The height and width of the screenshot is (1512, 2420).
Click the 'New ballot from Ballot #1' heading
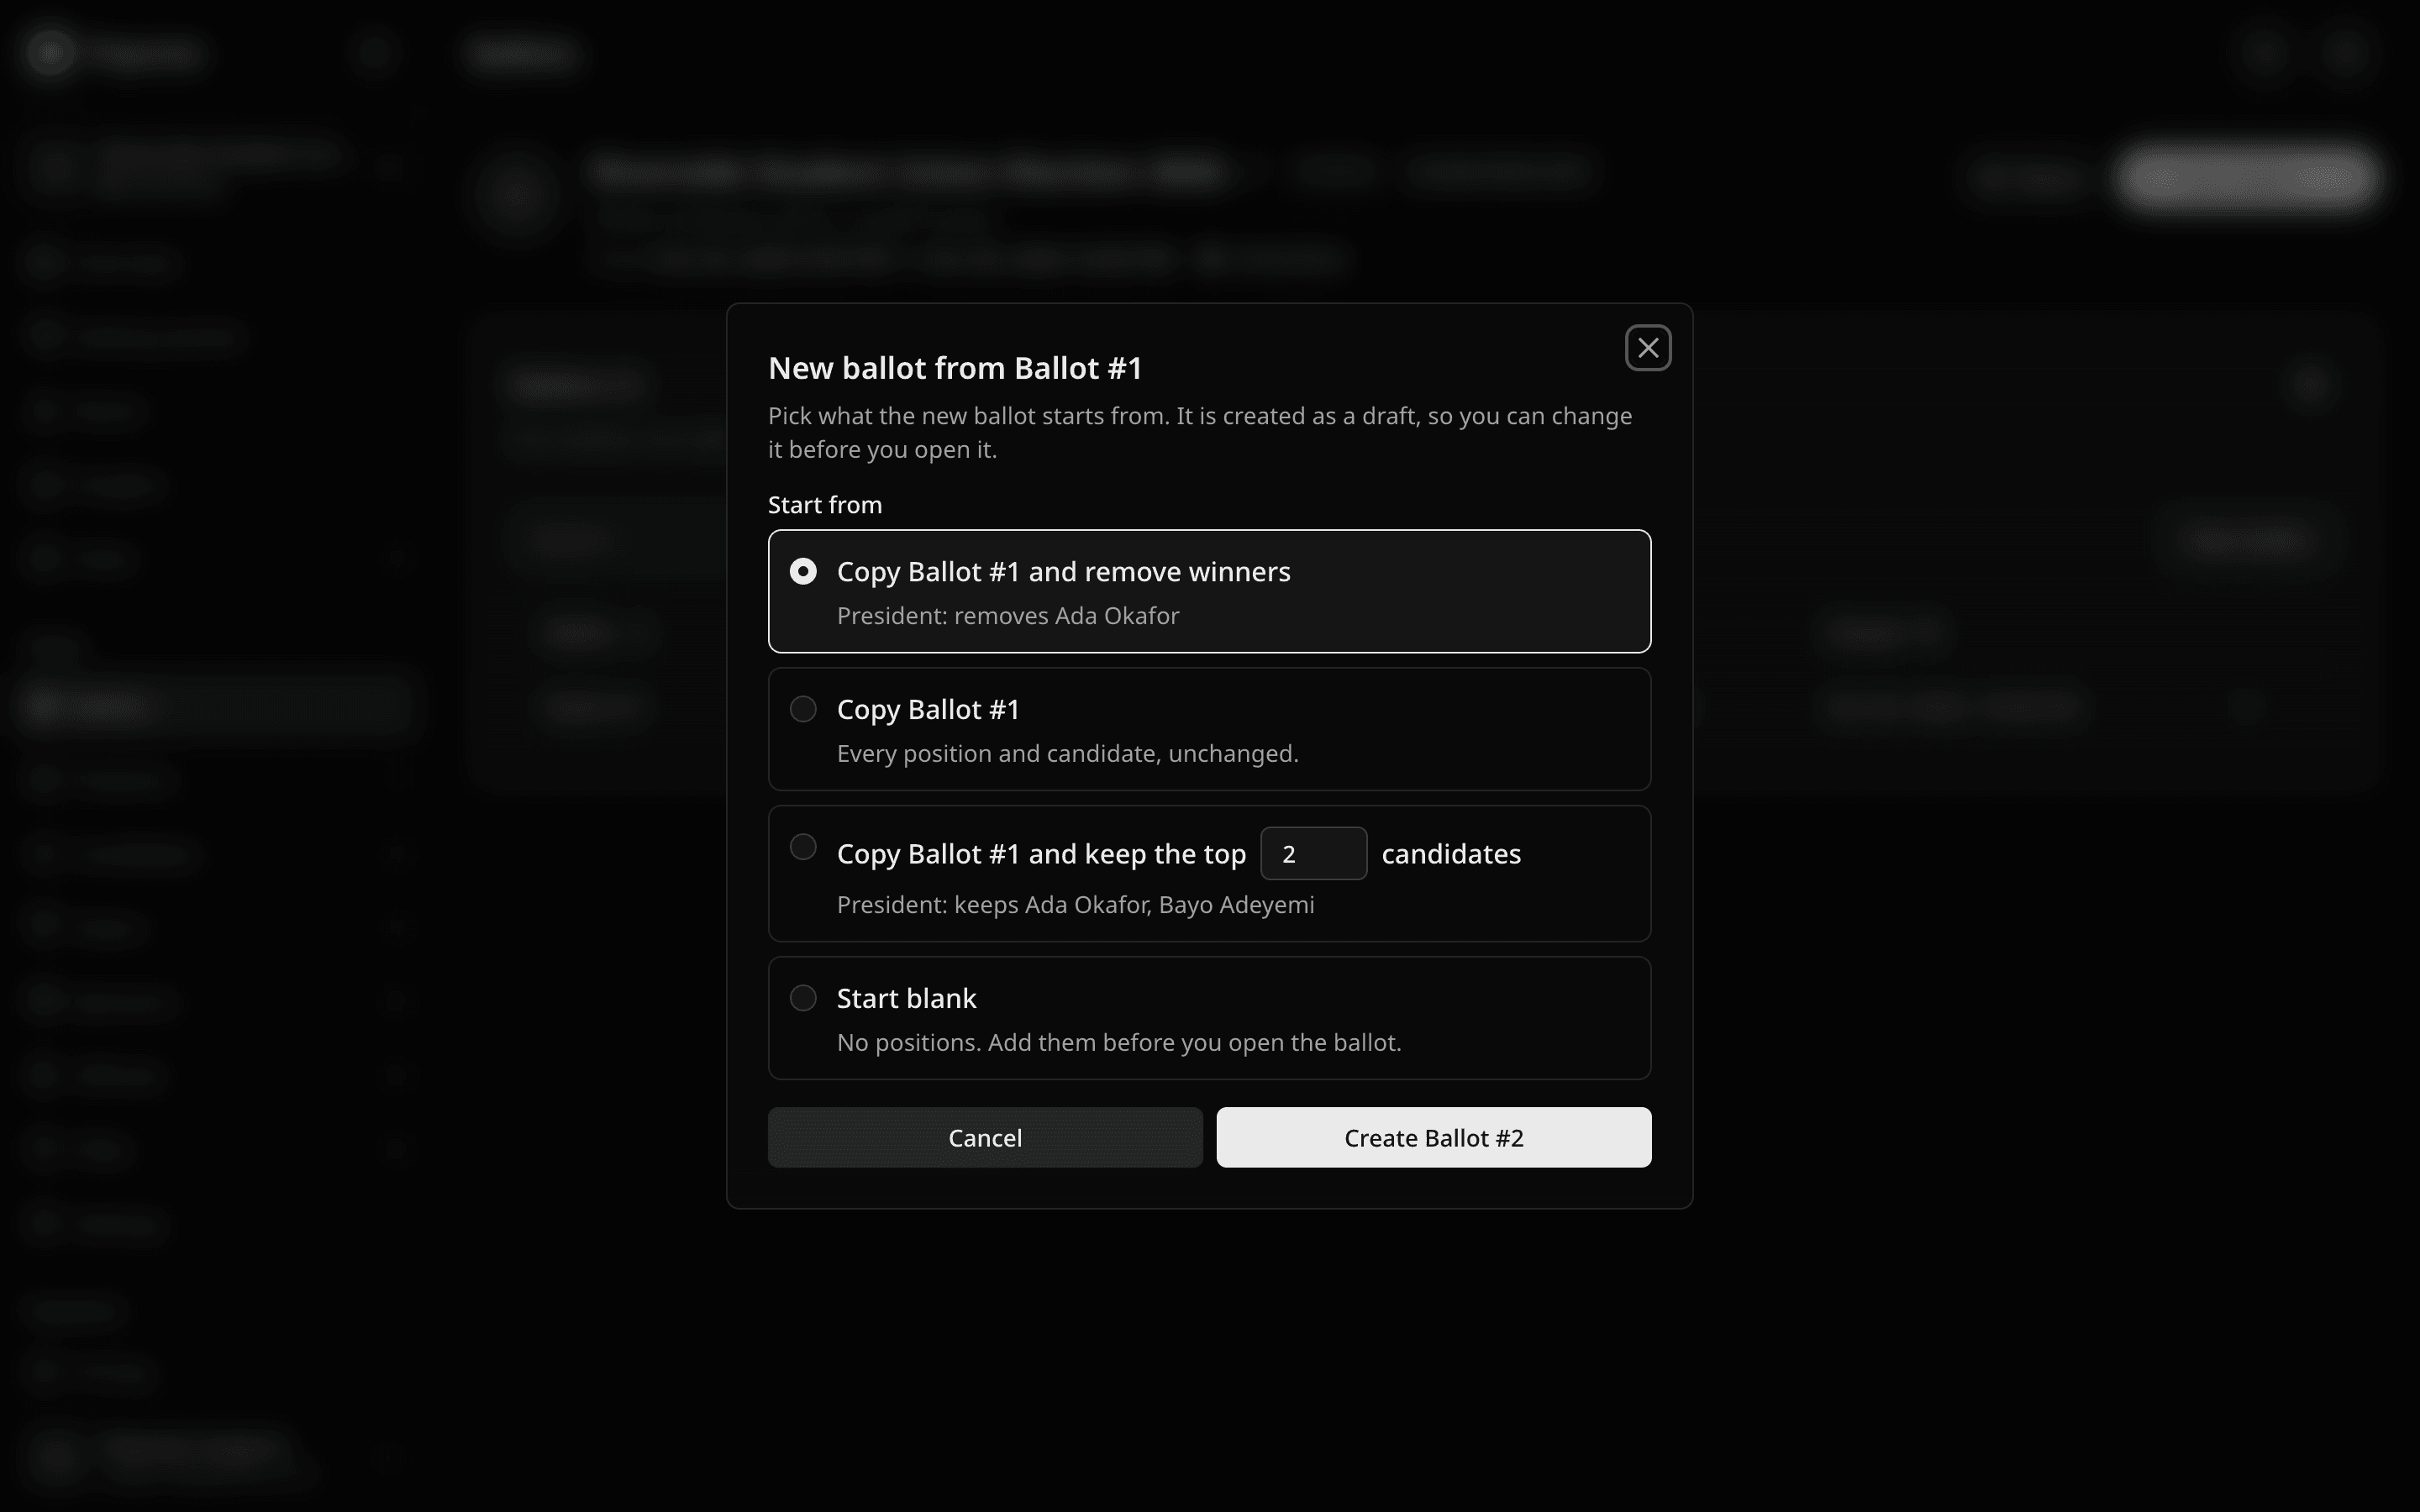click(955, 368)
